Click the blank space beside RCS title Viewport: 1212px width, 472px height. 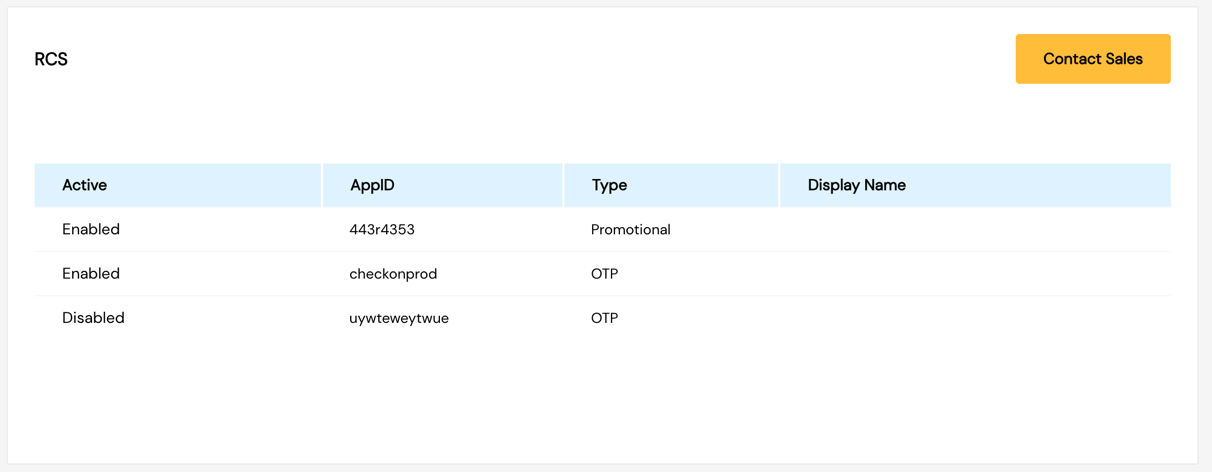(x=540, y=59)
